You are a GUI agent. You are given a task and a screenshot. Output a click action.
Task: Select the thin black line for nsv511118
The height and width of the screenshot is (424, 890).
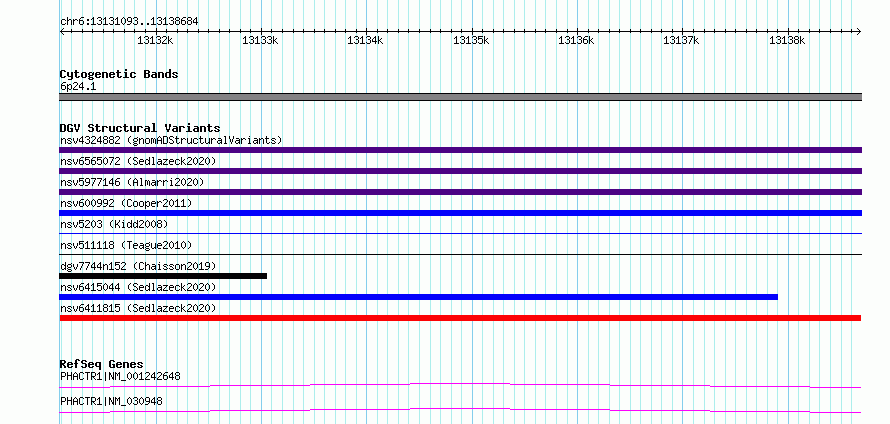pos(460,254)
